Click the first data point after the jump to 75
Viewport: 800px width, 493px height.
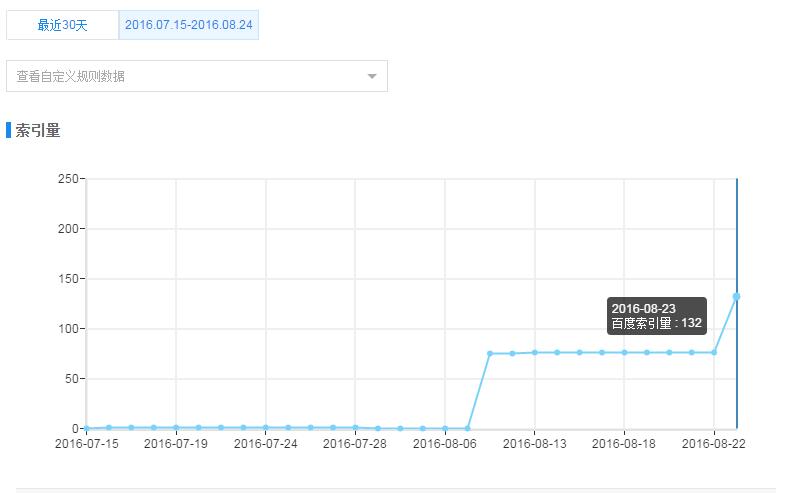[490, 353]
